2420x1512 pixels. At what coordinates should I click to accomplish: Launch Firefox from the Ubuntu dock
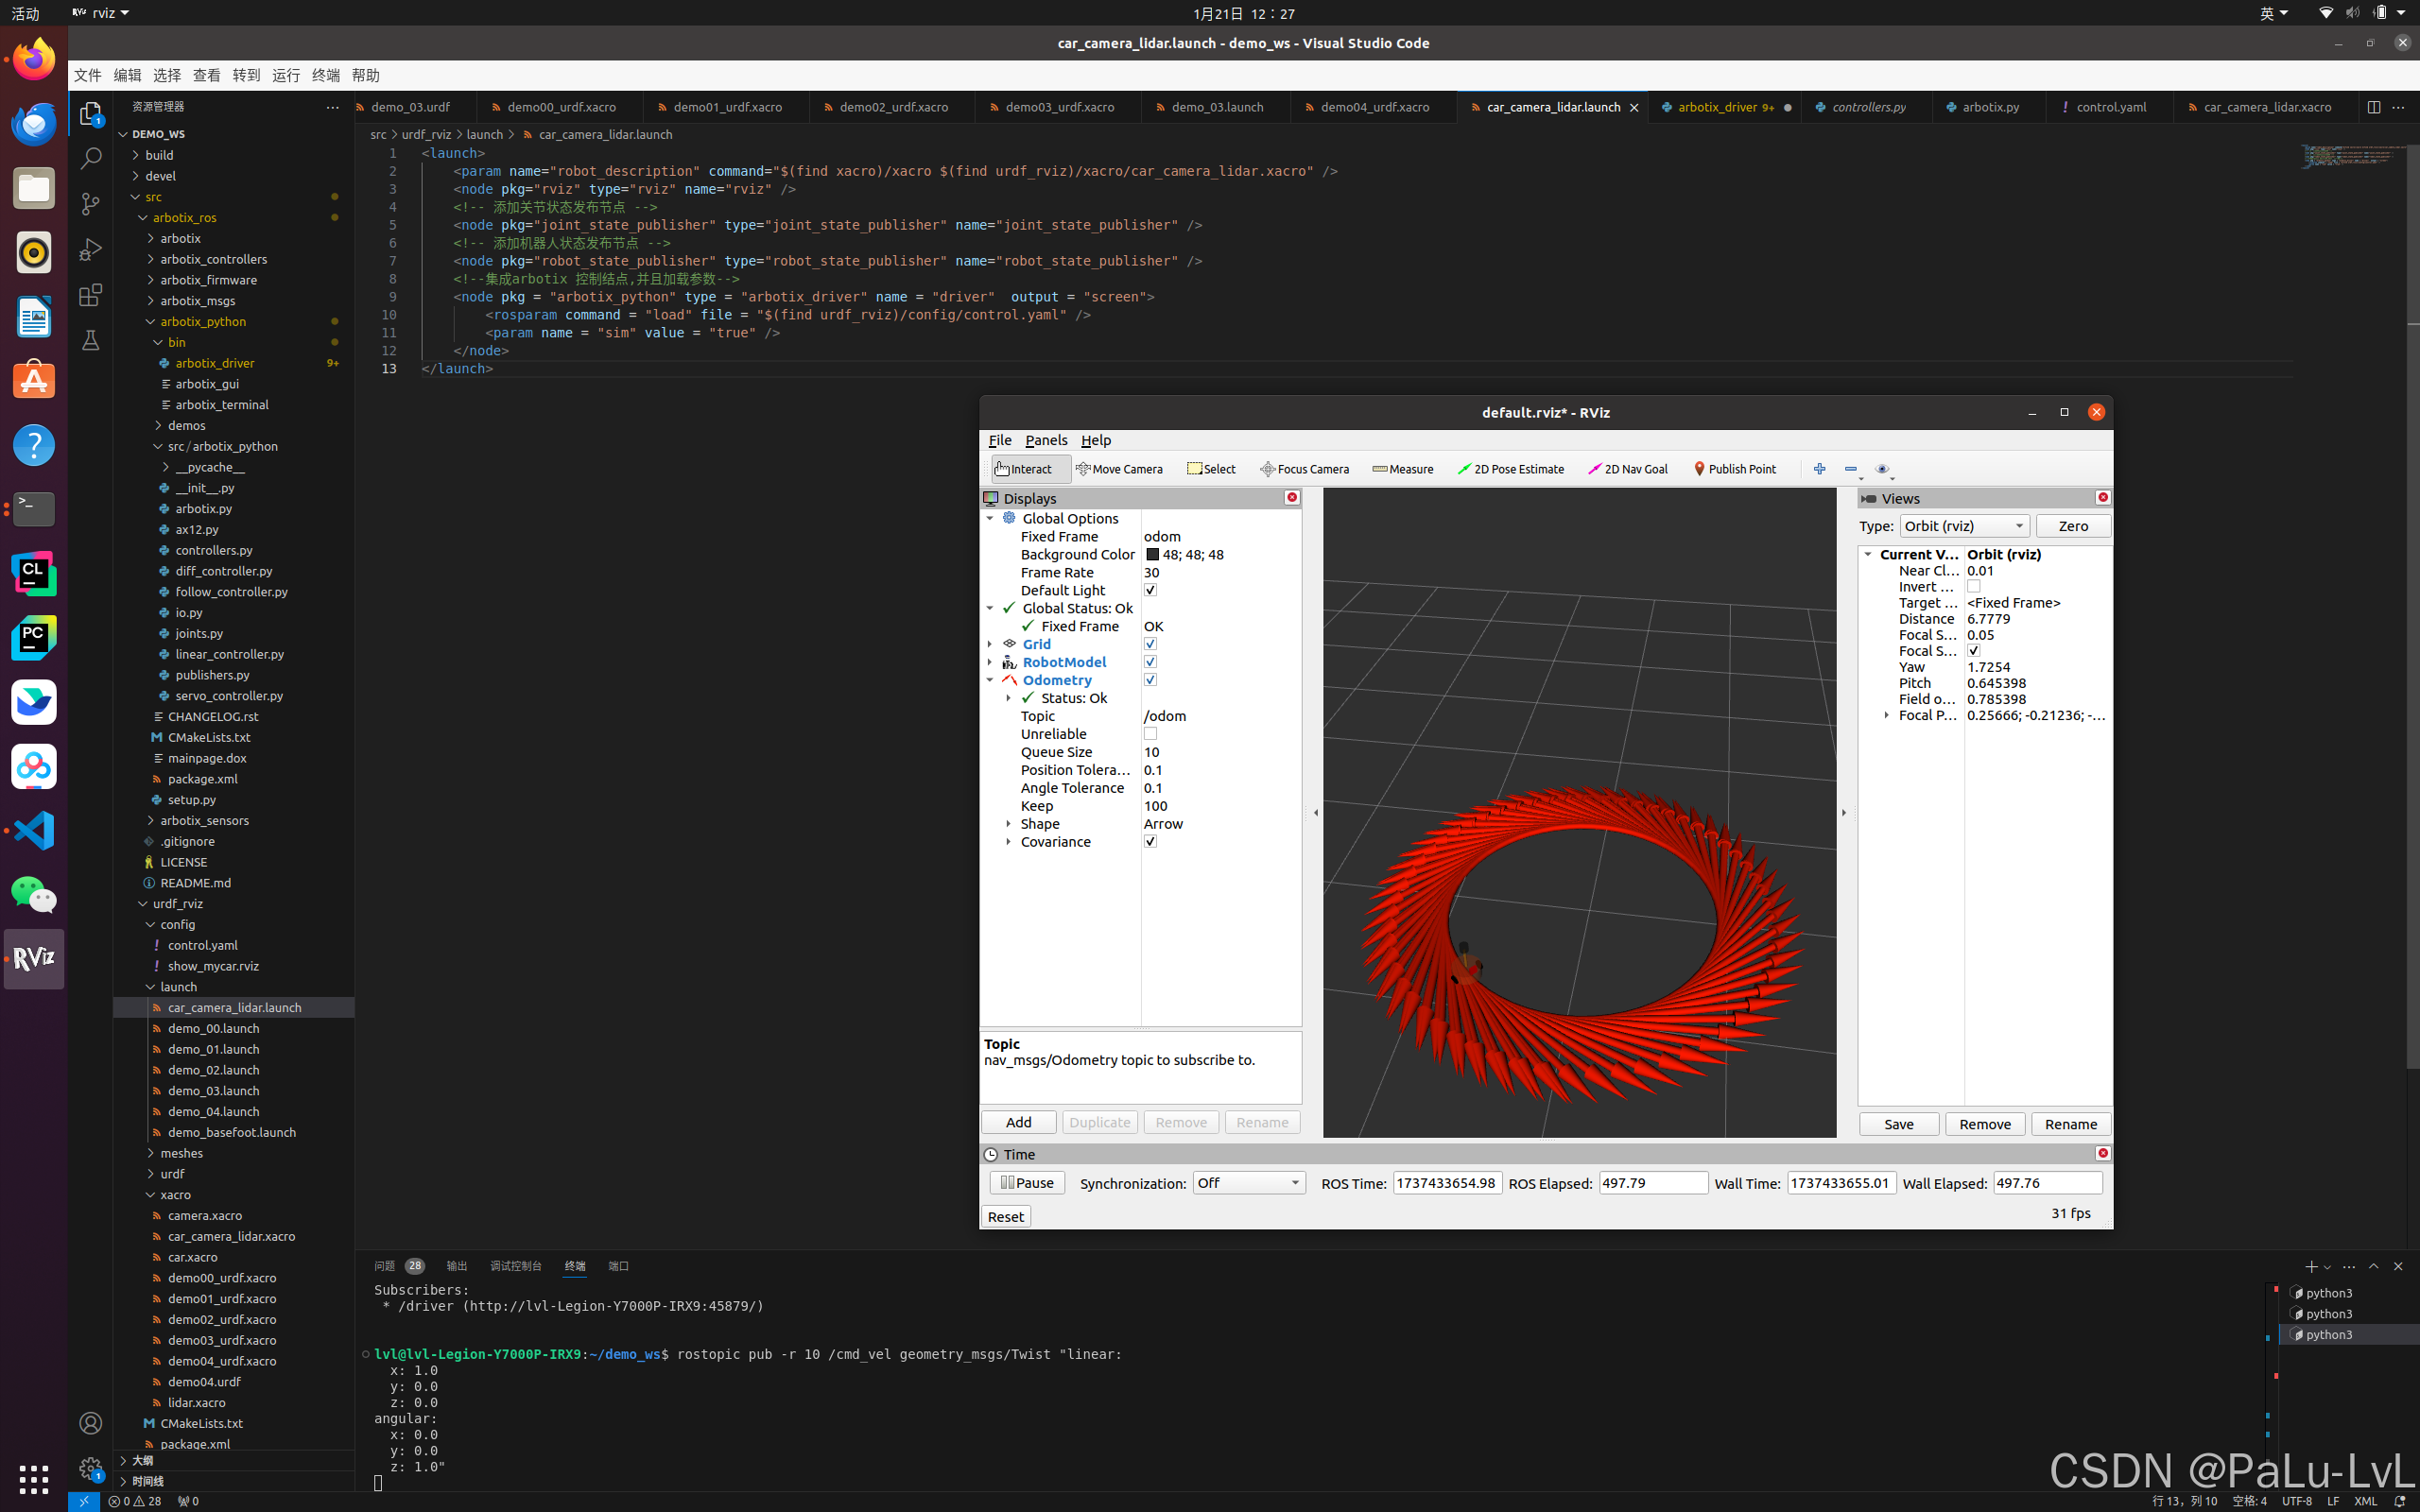[x=34, y=60]
